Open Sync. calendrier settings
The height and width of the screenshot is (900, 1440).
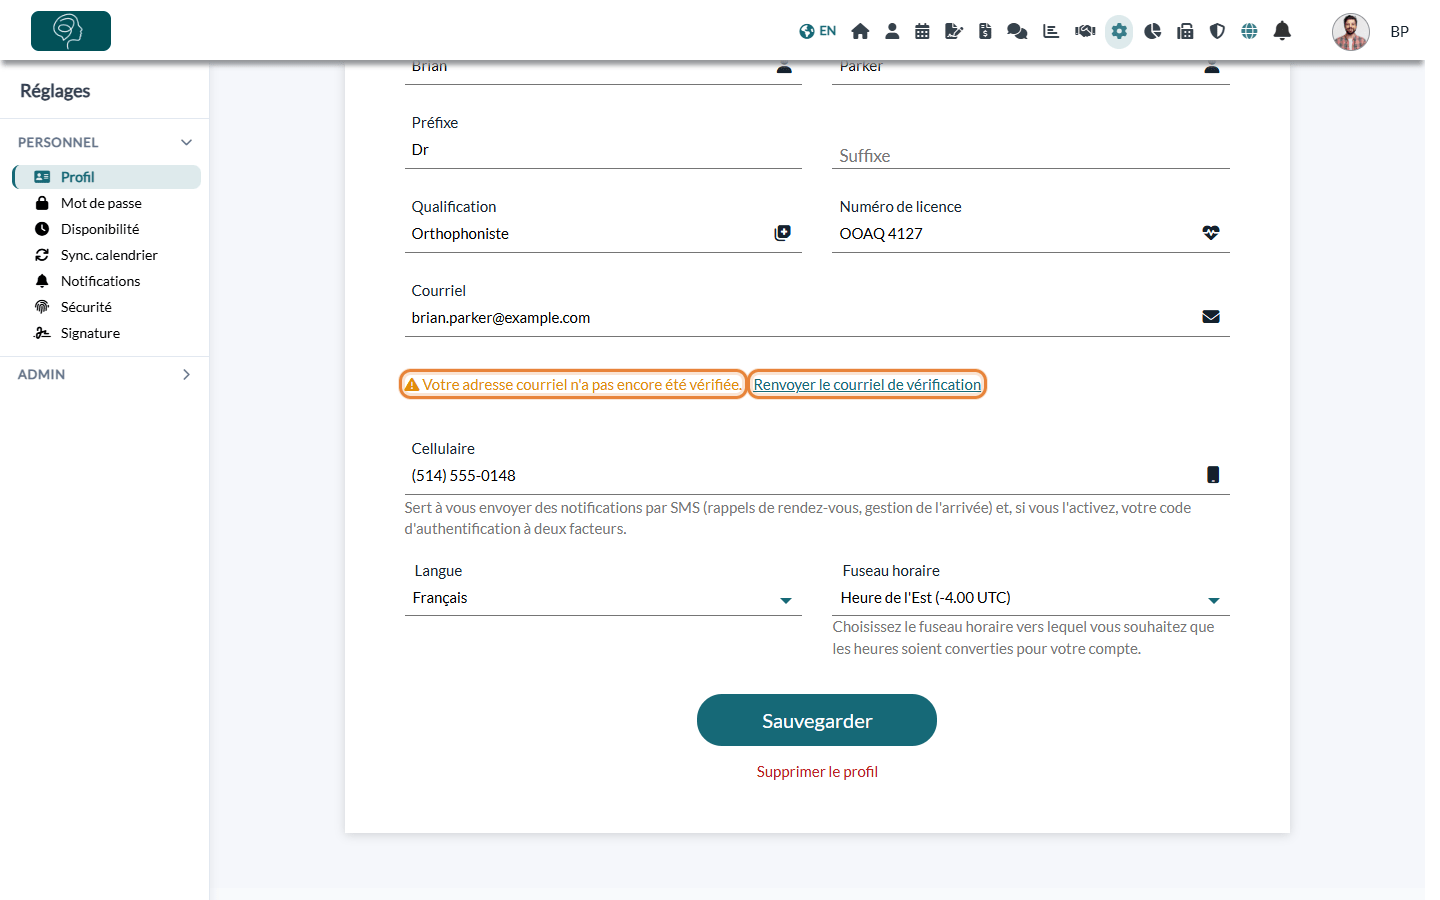click(x=109, y=255)
